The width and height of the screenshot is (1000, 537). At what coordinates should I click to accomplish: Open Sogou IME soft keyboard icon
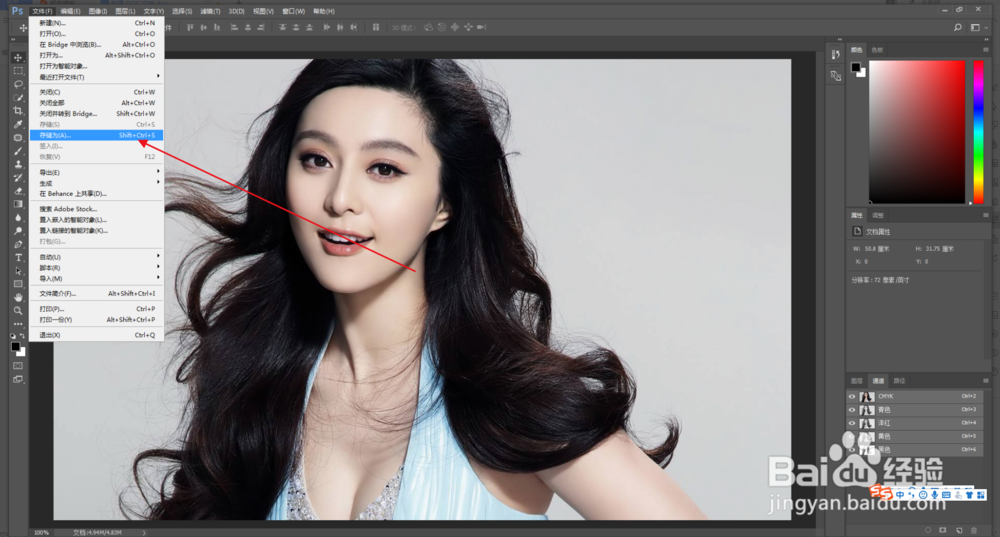946,495
